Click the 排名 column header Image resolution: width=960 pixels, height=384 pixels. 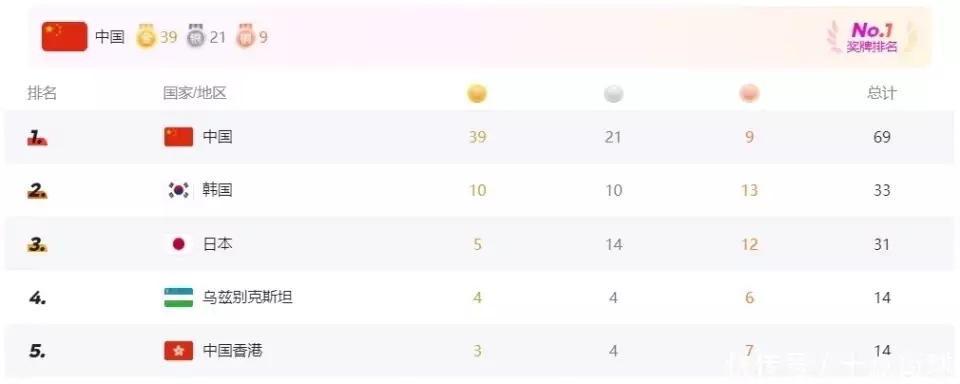tap(42, 94)
